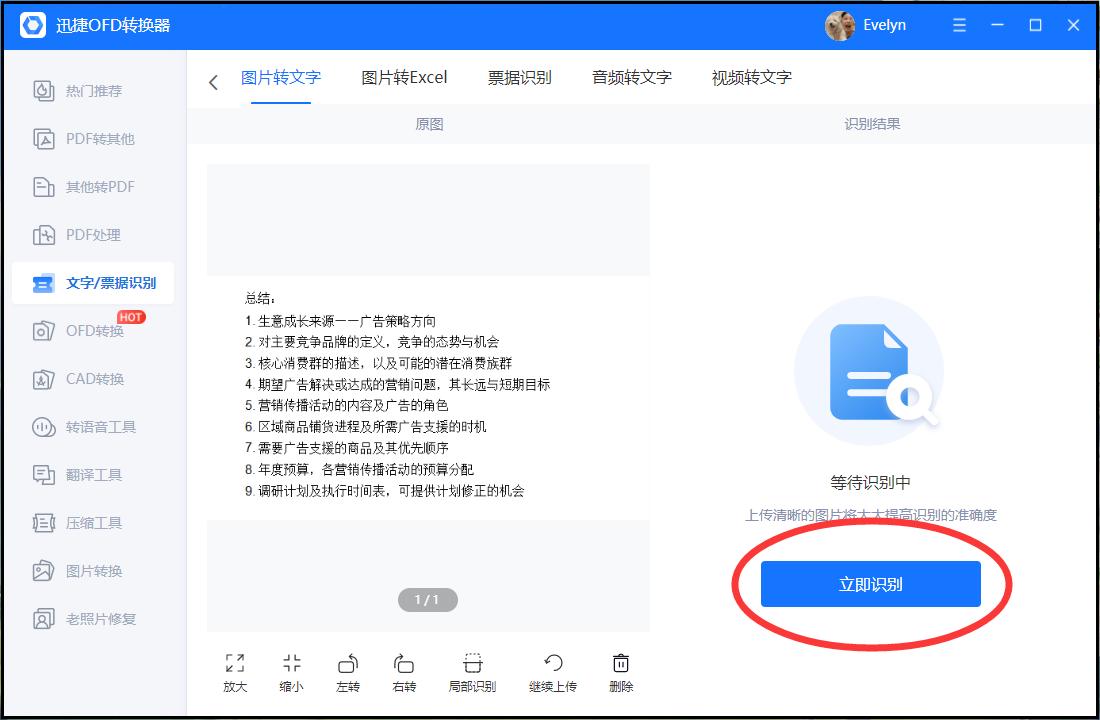Screen dimensions: 1100x720
Task: Click the 立即识别 recognition button
Action: point(870,583)
